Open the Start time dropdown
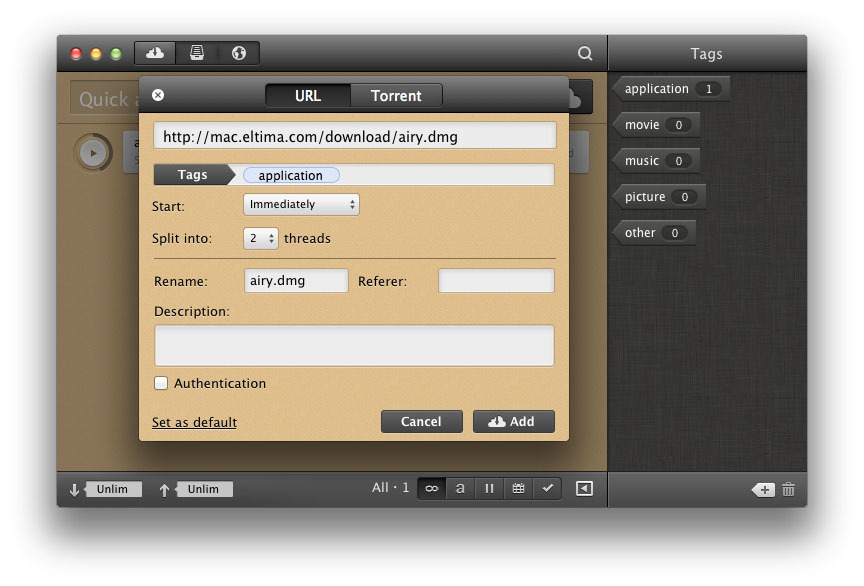Image resolution: width=864 pixels, height=586 pixels. point(301,204)
